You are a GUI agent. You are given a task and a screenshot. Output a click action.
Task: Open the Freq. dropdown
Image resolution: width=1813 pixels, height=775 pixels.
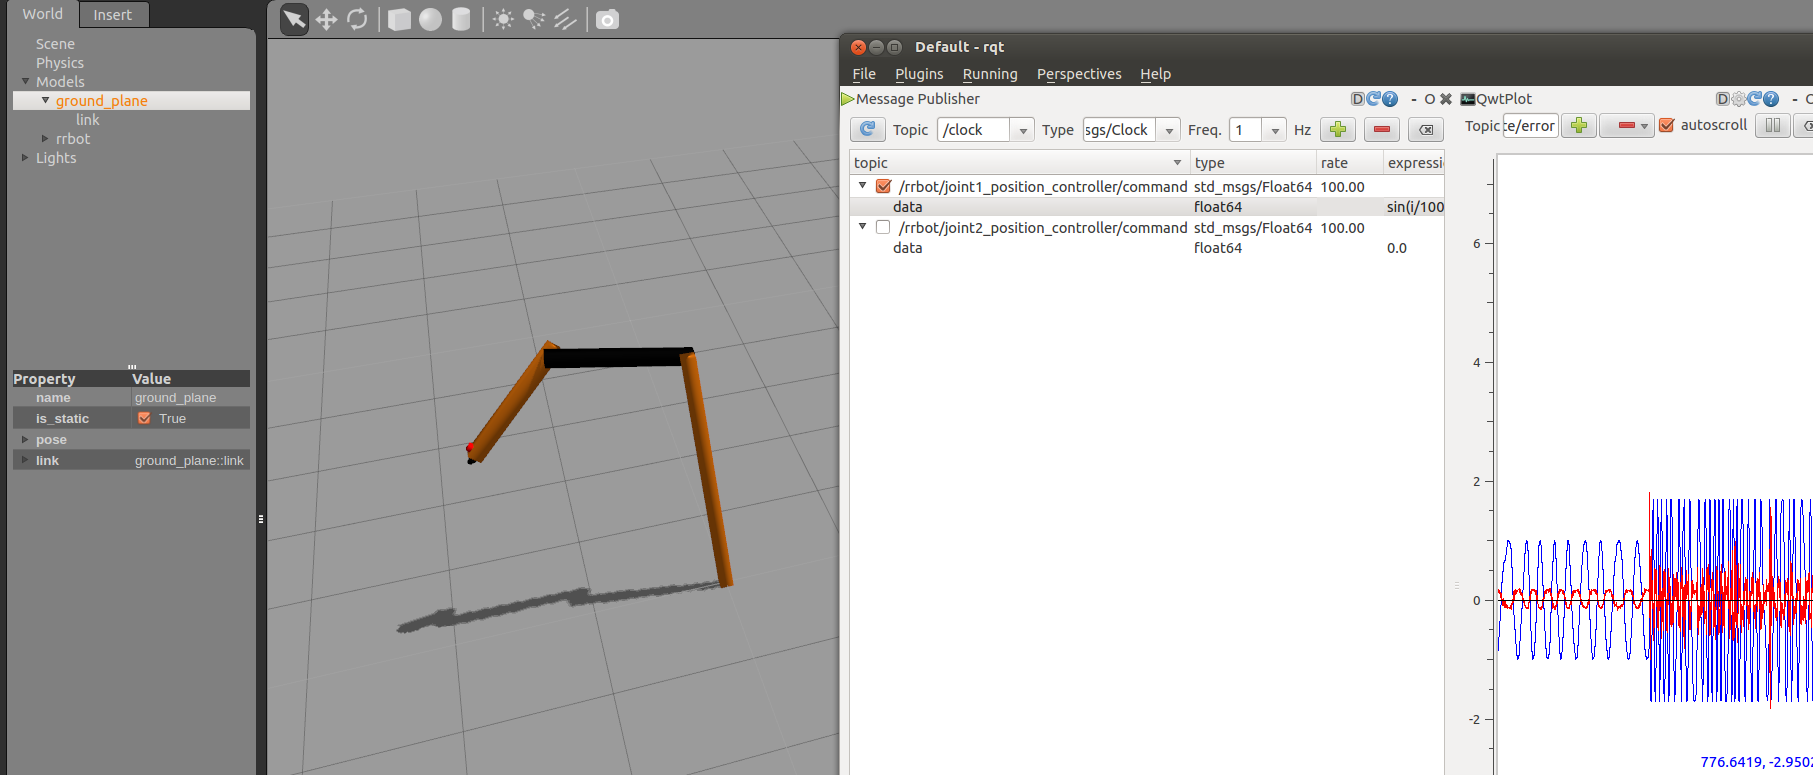[x=1274, y=130]
